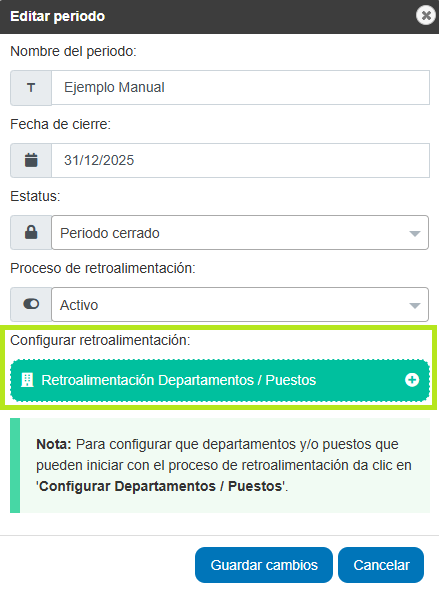Click the toggle switch icon beside Activo
The image size is (439, 590).
click(31, 304)
